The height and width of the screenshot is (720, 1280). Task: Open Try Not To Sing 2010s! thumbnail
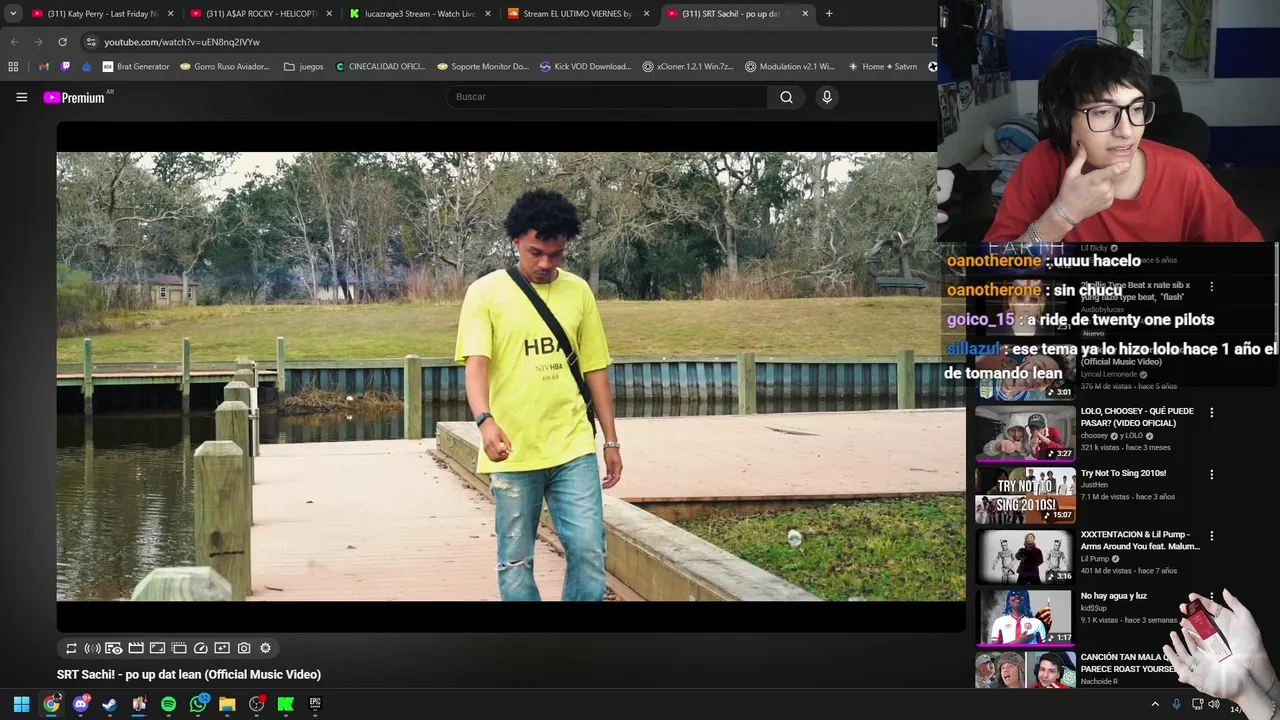[1025, 495]
